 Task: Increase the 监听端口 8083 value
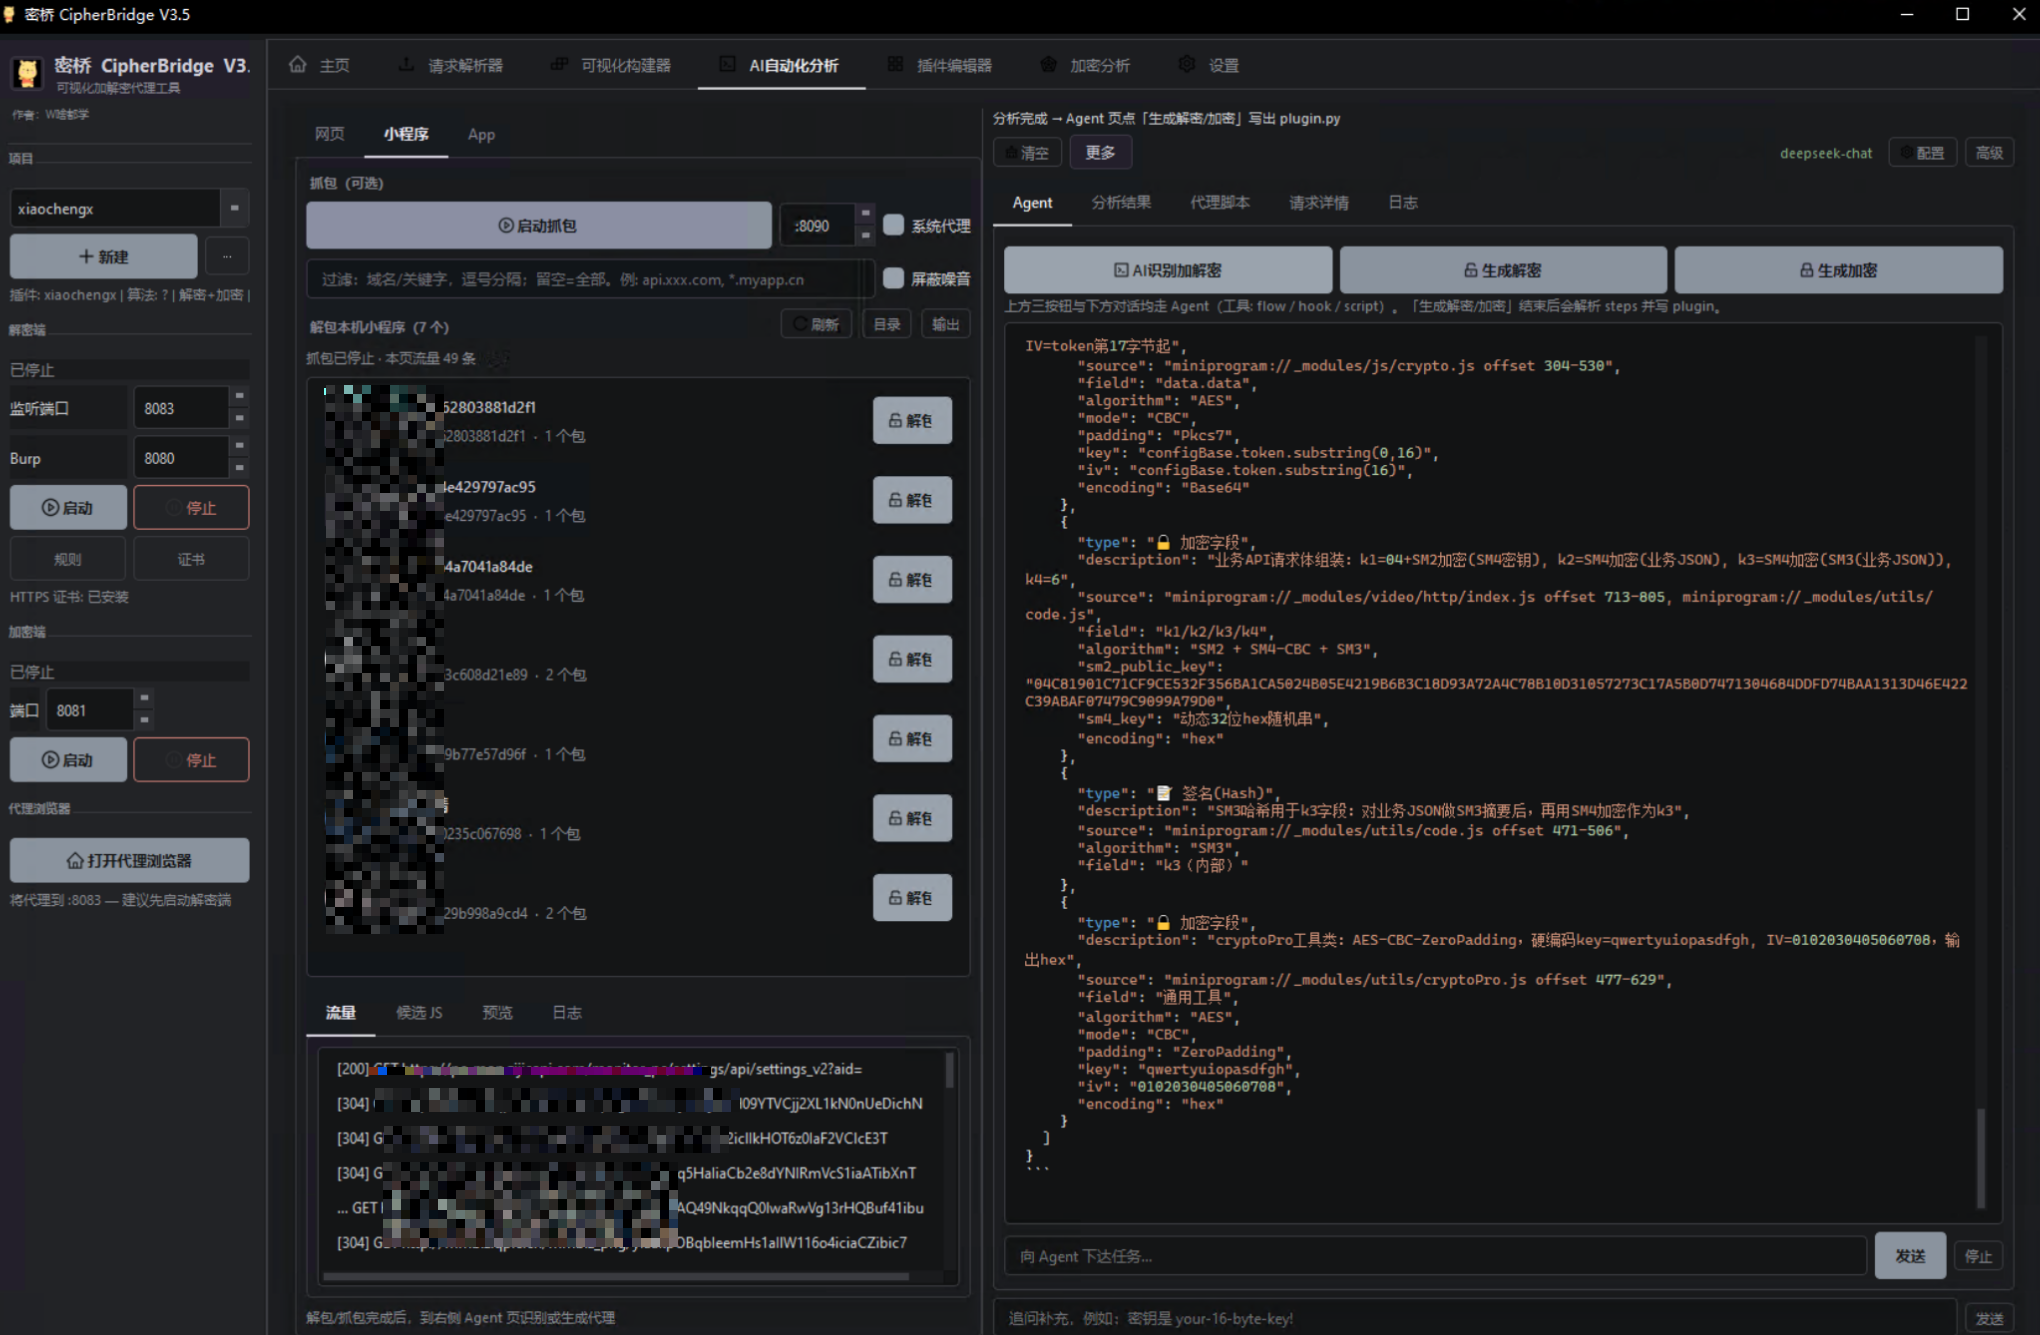240,397
